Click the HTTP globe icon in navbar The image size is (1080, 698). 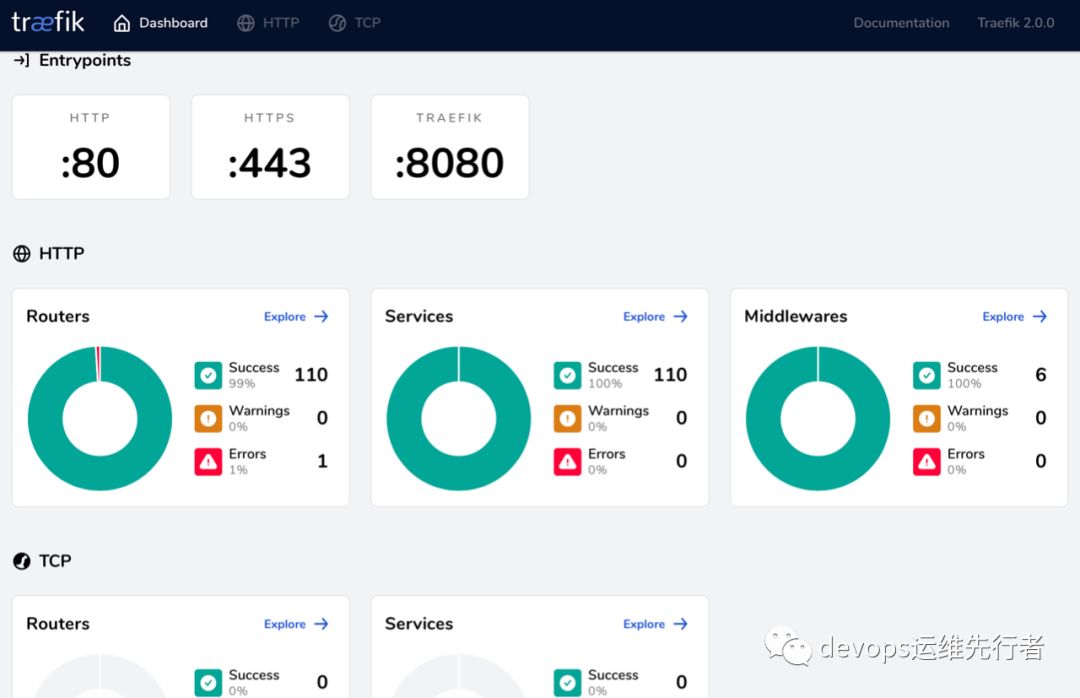pos(246,23)
